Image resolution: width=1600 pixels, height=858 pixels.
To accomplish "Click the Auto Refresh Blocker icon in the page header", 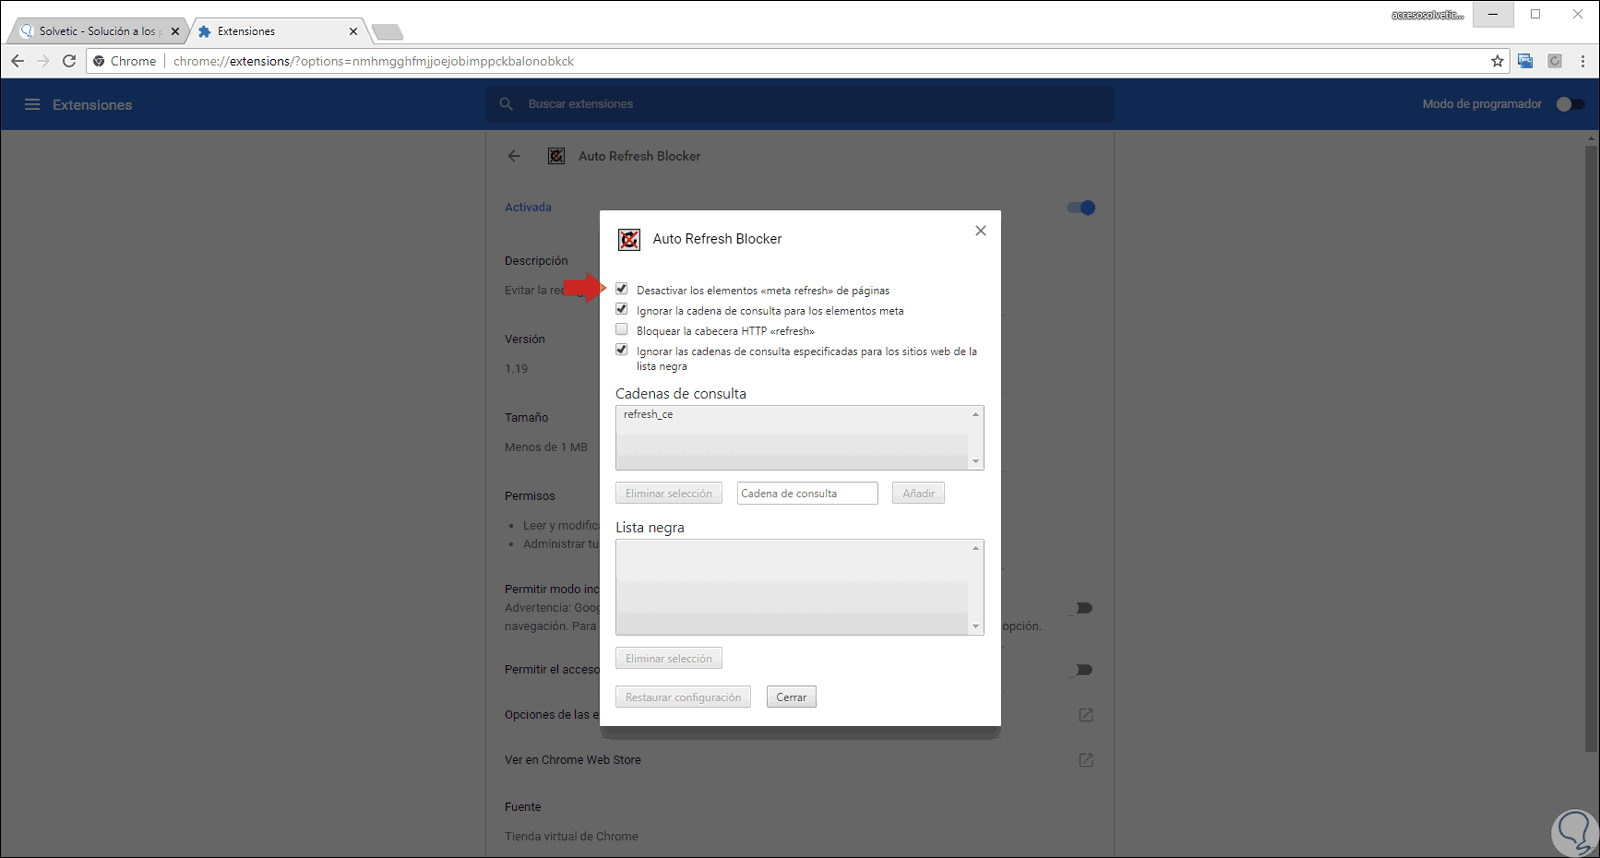I will click(556, 156).
